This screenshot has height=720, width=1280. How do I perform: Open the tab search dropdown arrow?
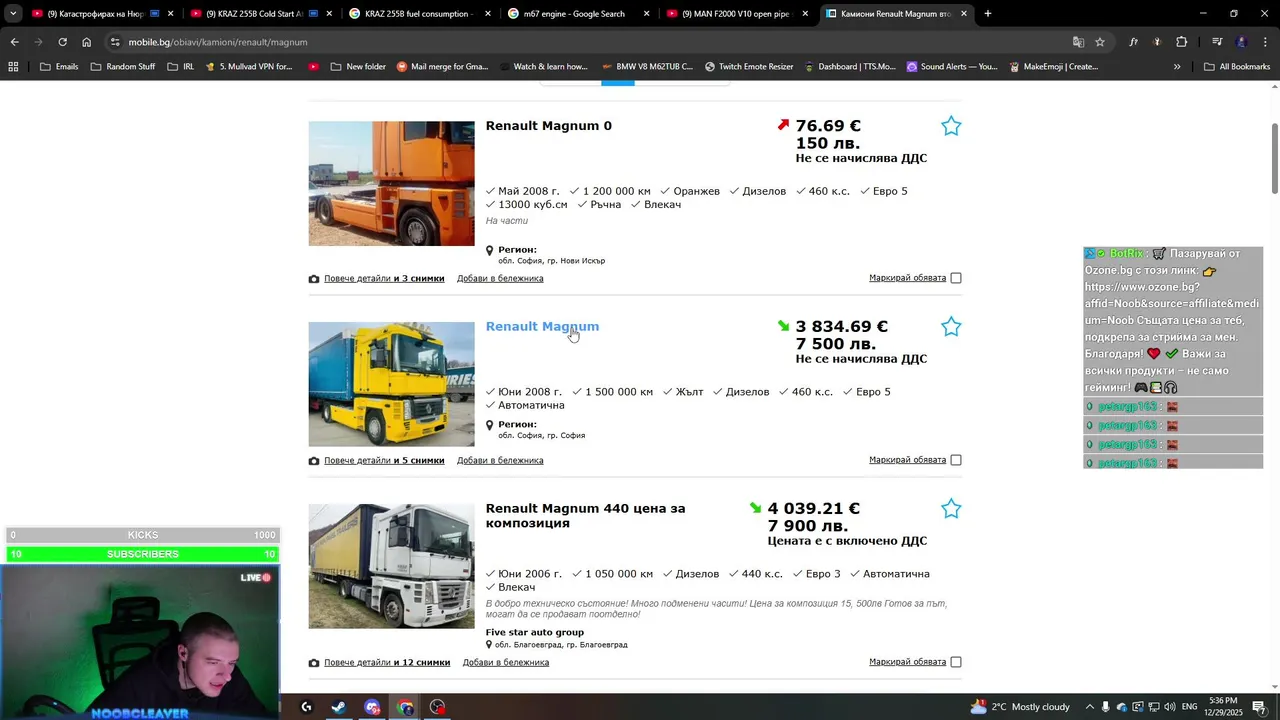click(13, 14)
